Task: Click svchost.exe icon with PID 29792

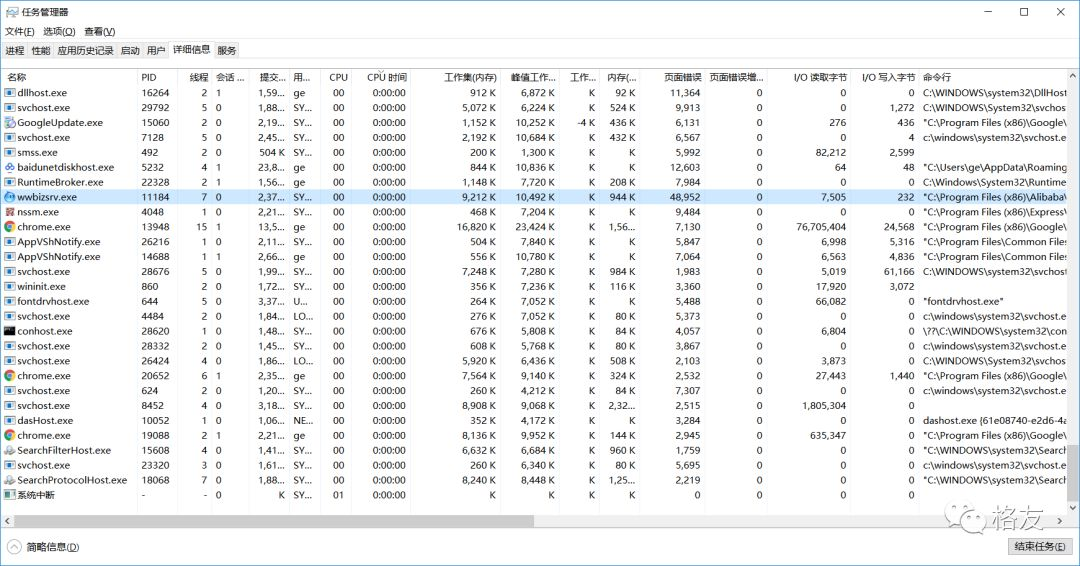Action: [10, 108]
